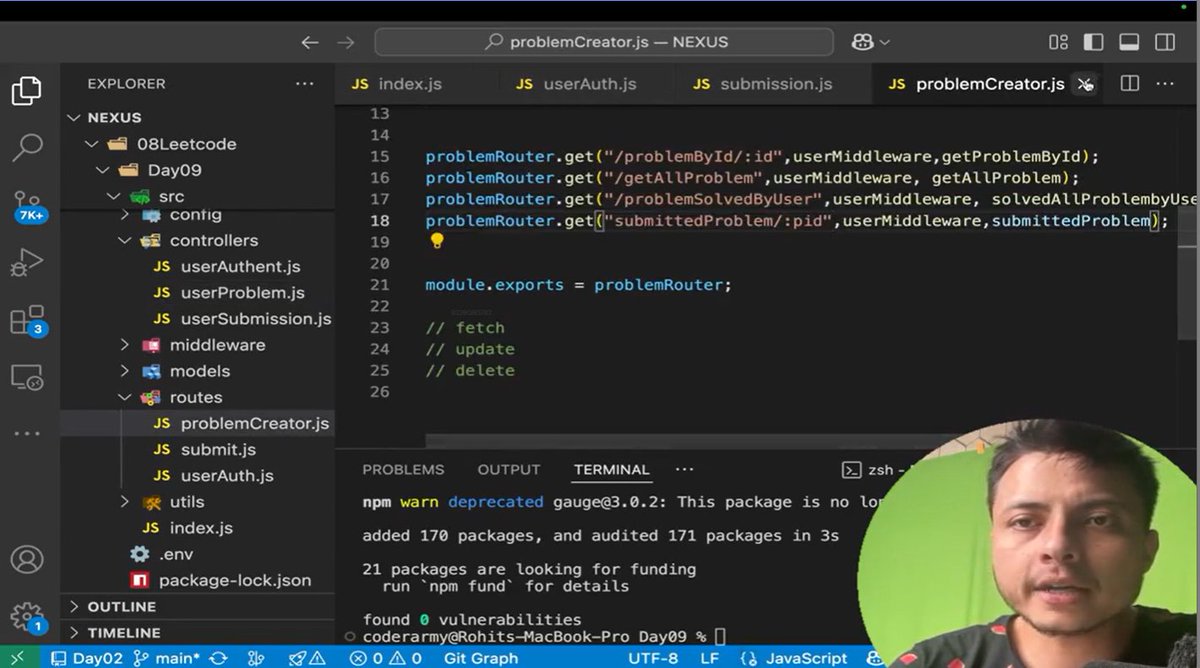Image resolution: width=1200 pixels, height=668 pixels.
Task: Toggle the secondary side bar
Action: click(1165, 42)
